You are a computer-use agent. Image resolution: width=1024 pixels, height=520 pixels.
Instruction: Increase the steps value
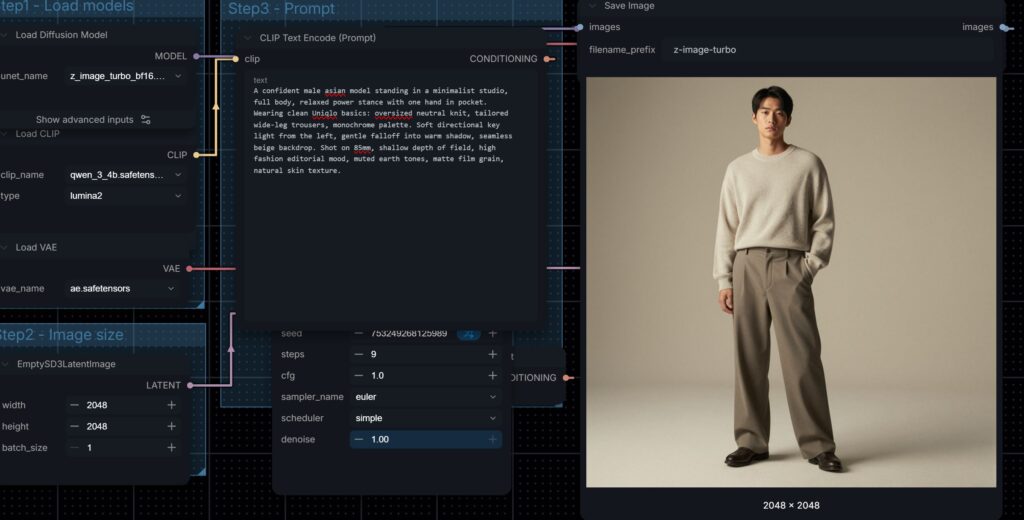click(x=492, y=354)
